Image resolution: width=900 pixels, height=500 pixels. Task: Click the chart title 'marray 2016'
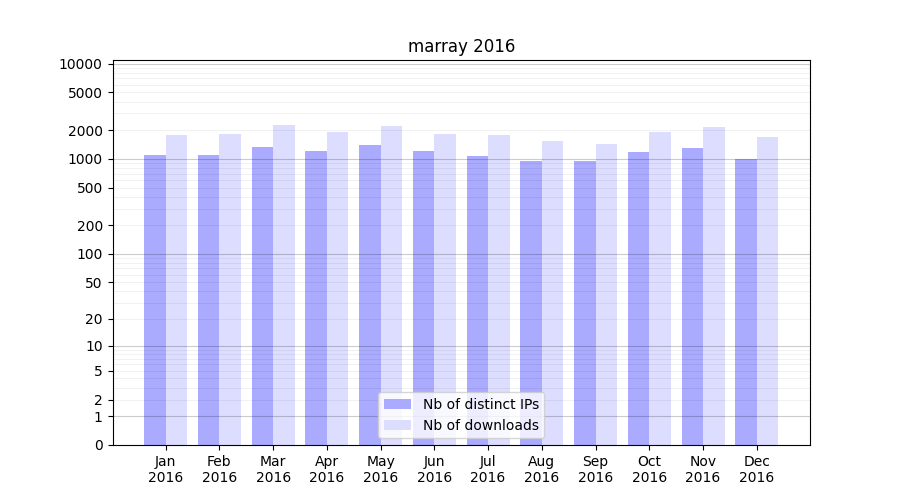[x=461, y=46]
